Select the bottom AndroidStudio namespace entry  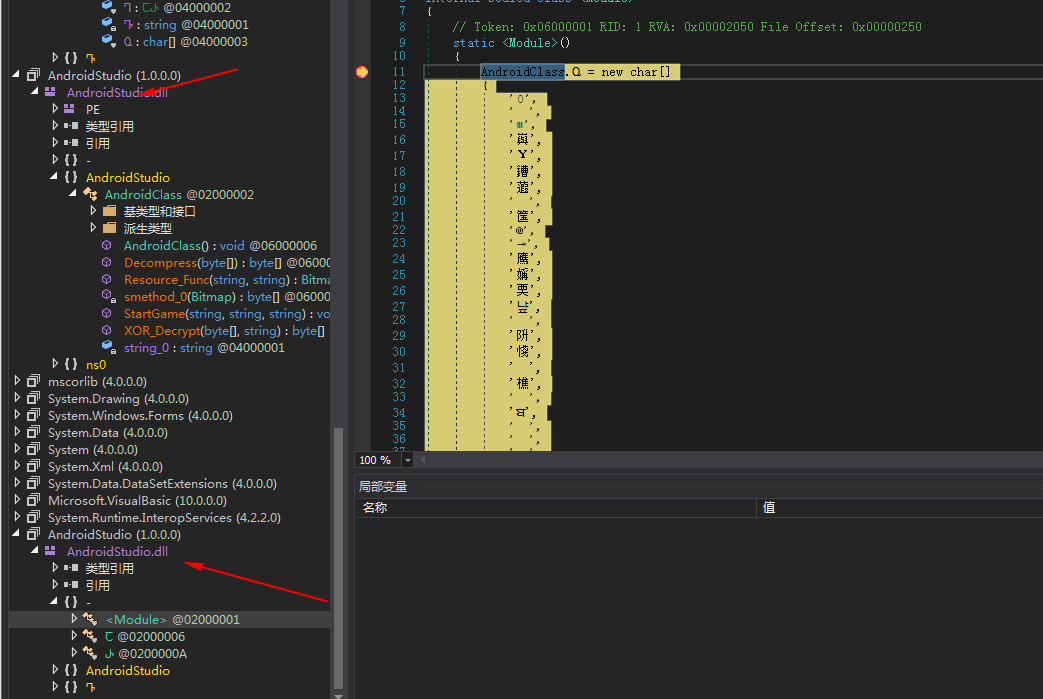(x=128, y=670)
